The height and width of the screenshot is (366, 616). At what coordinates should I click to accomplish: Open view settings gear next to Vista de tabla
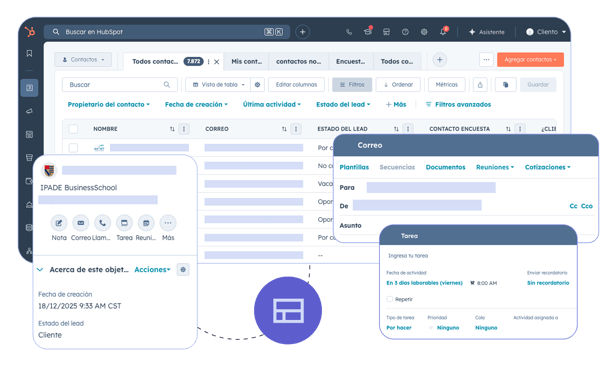(257, 84)
